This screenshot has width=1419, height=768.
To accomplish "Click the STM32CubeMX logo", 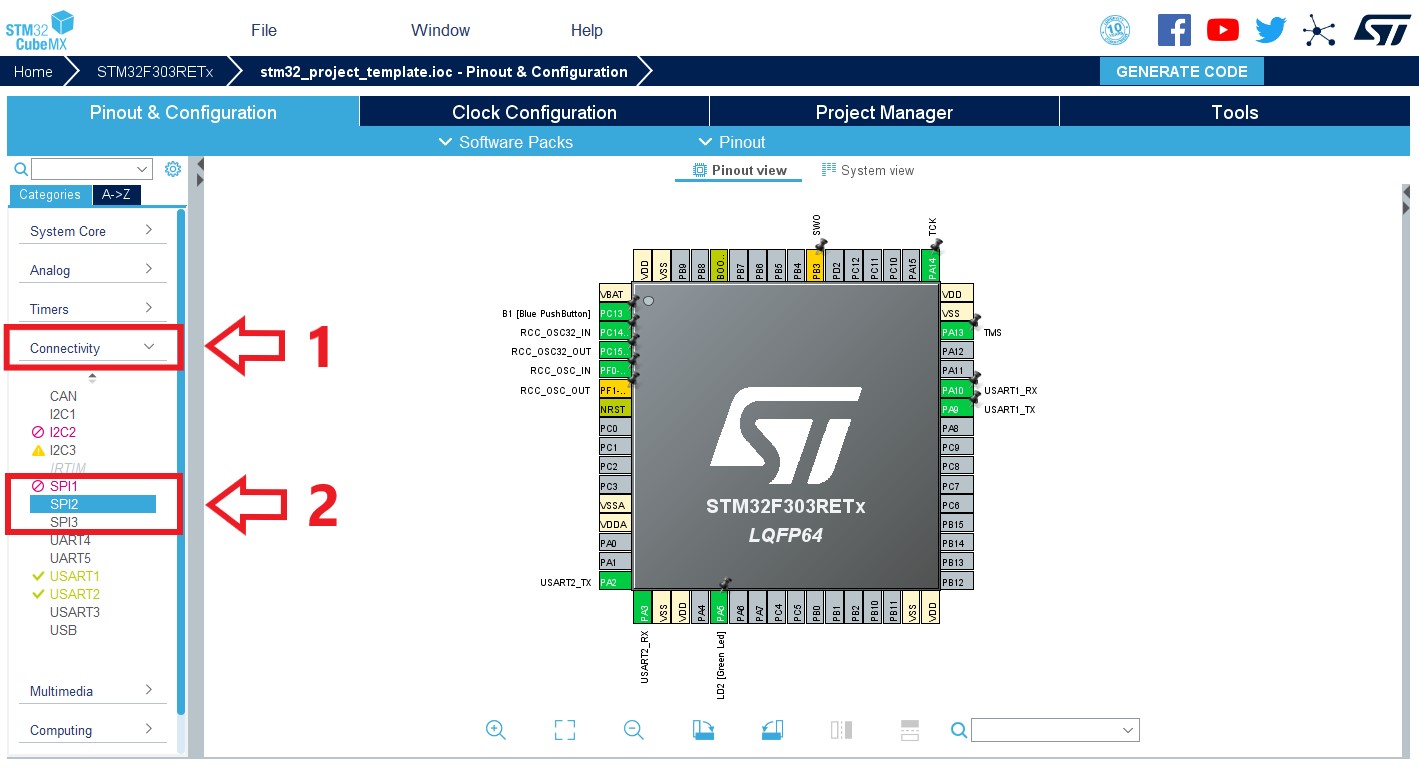I will 41,30.
